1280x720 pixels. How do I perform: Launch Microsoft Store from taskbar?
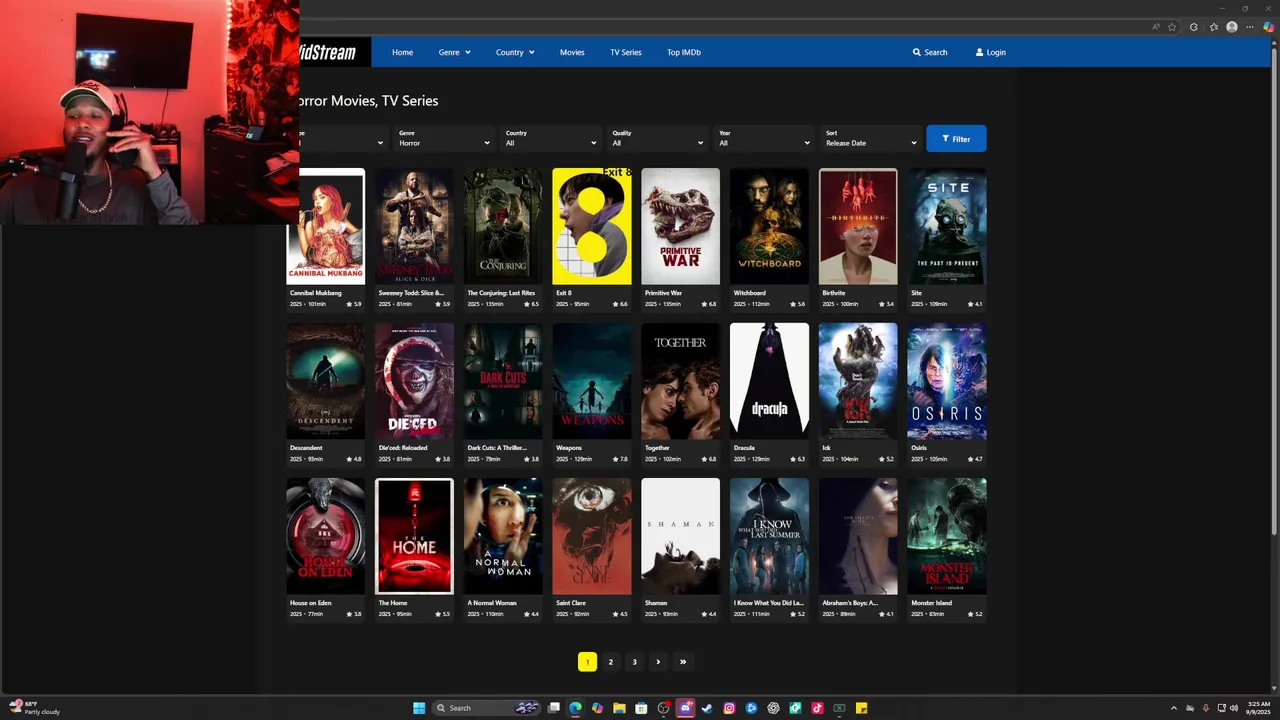[x=641, y=708]
